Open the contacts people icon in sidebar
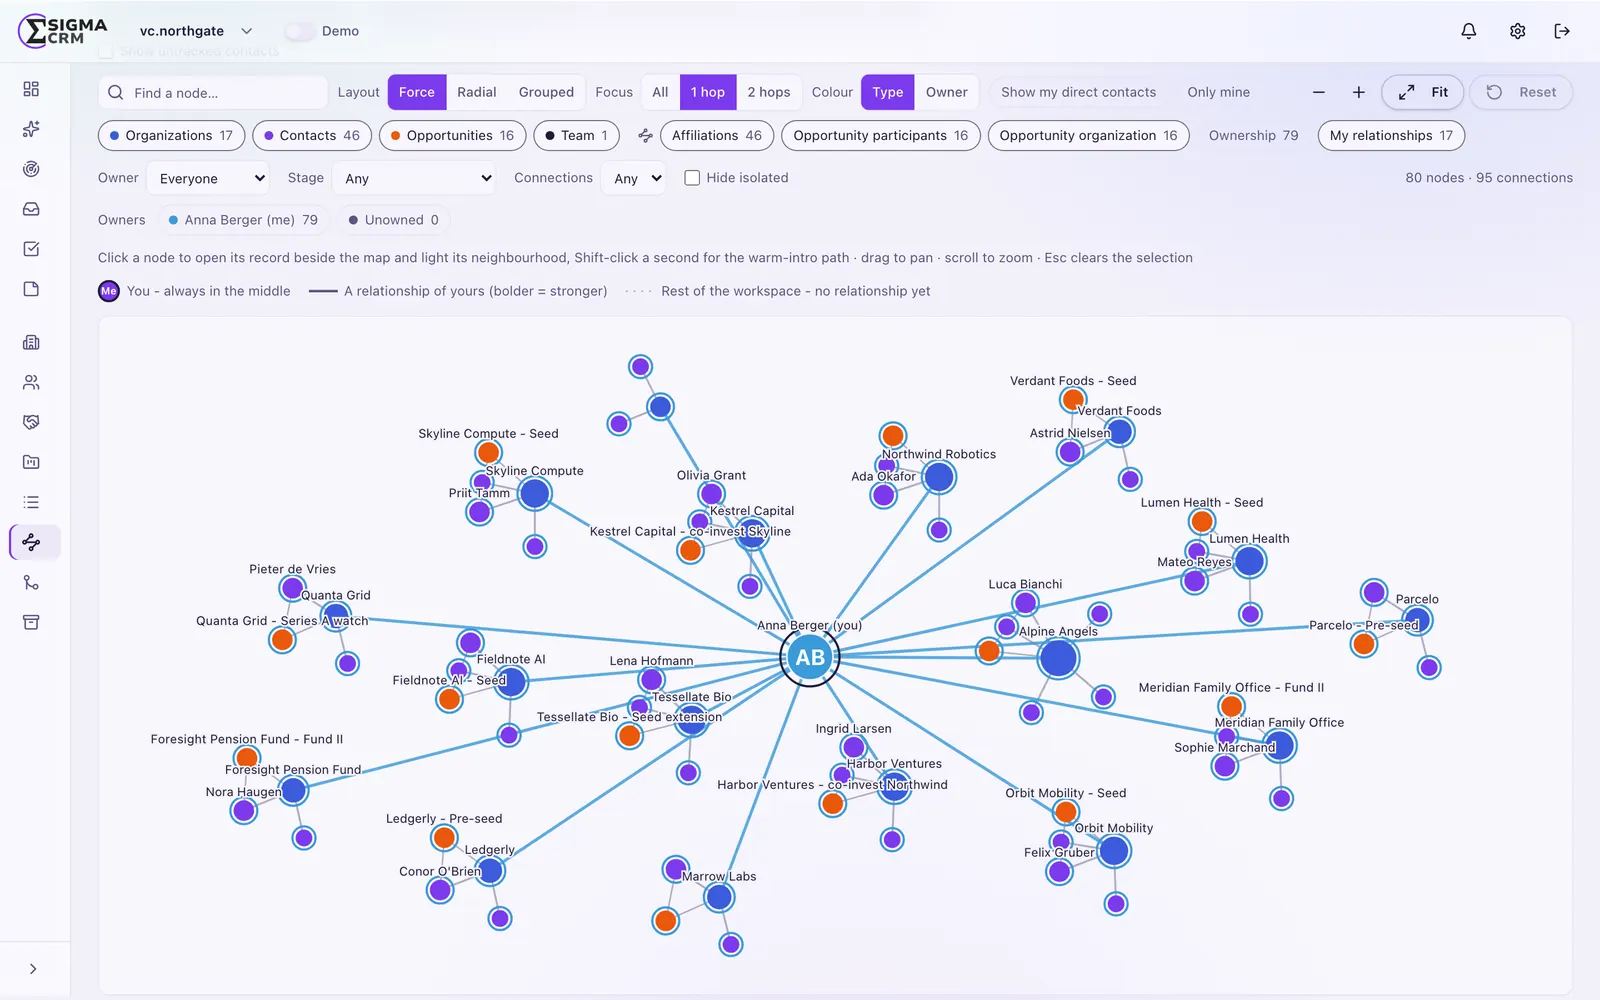This screenshot has width=1600, height=1000. [31, 382]
